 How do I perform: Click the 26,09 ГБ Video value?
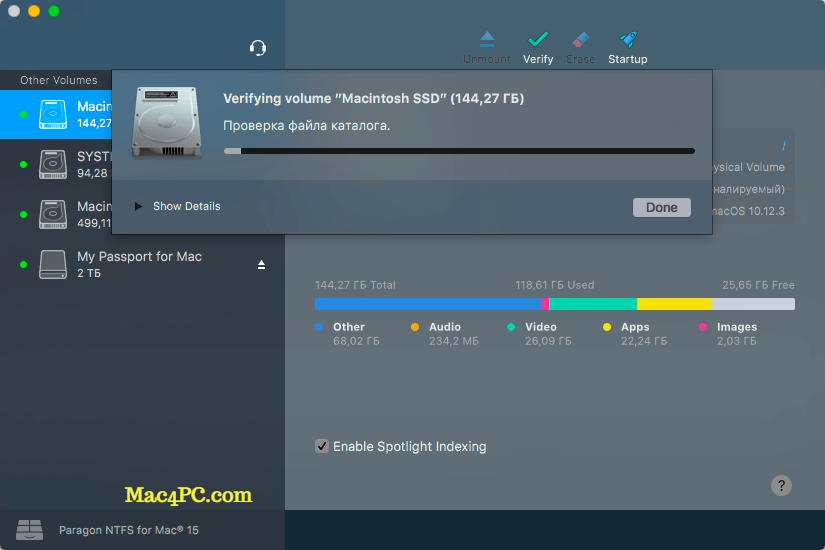point(548,341)
